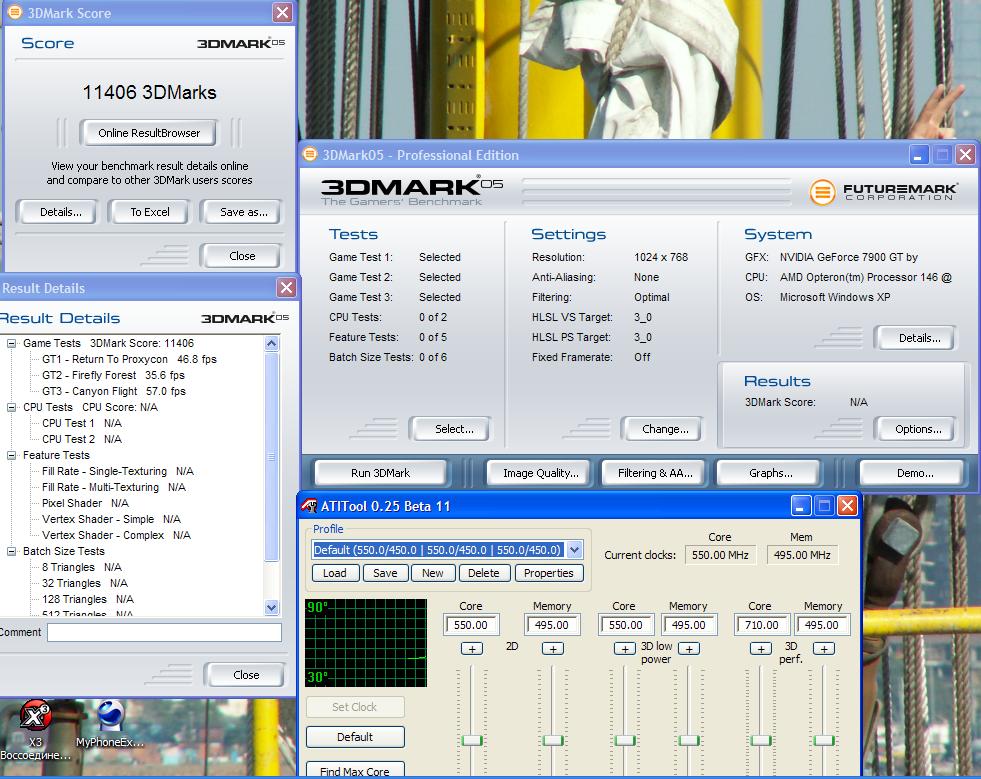Click the Delete profile button

tap(484, 573)
